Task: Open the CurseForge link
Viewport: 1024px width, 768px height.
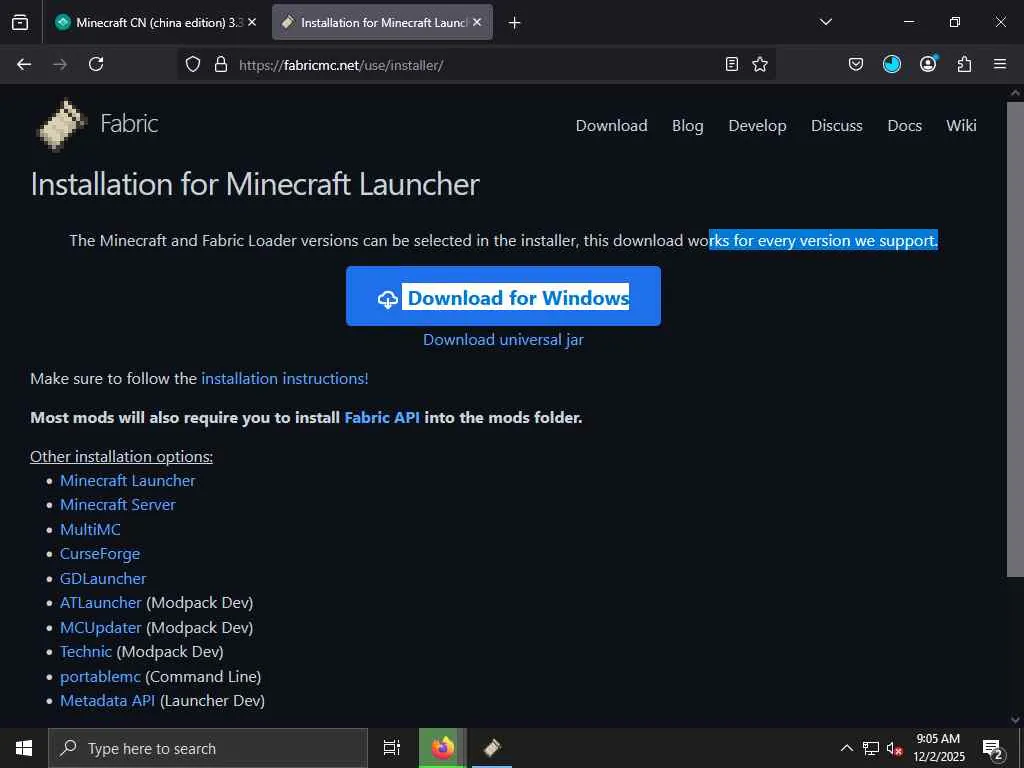Action: coord(100,554)
